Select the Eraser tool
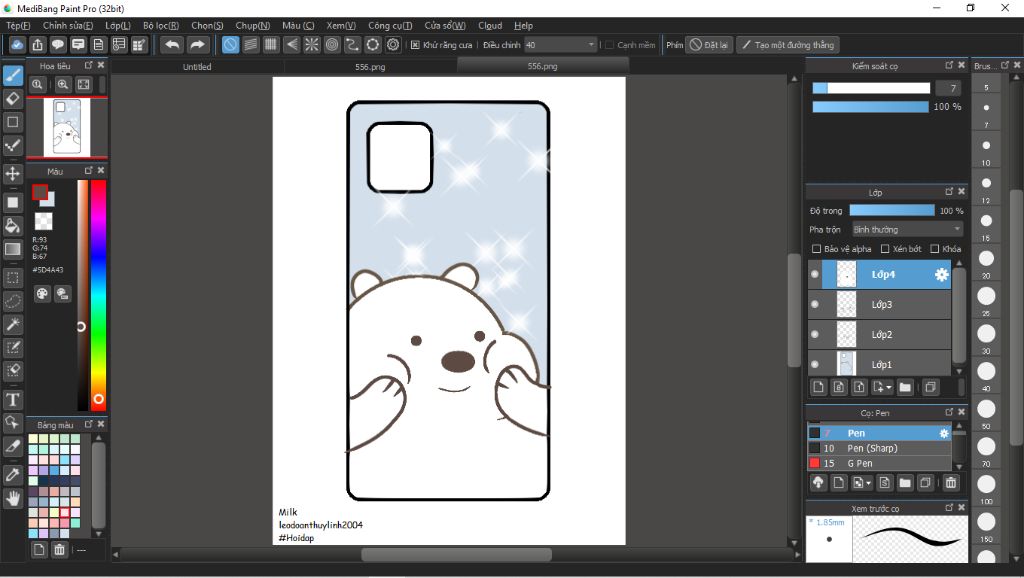 coord(12,99)
